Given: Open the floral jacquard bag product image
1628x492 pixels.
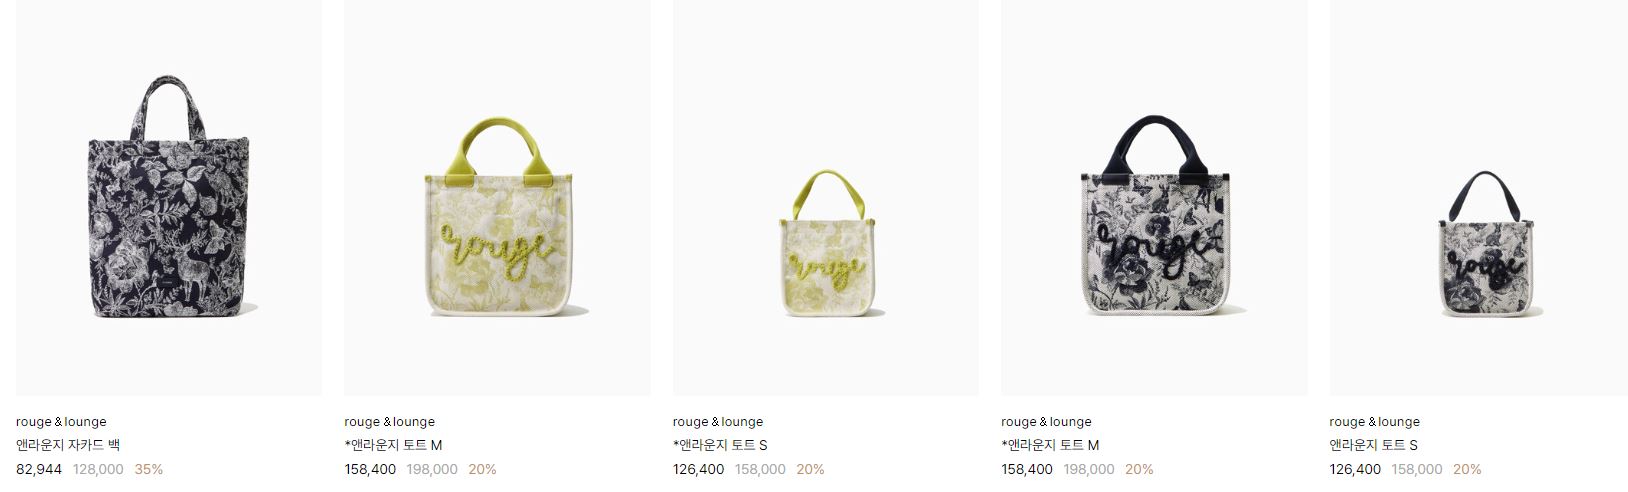Looking at the screenshot, I should [x=168, y=197].
